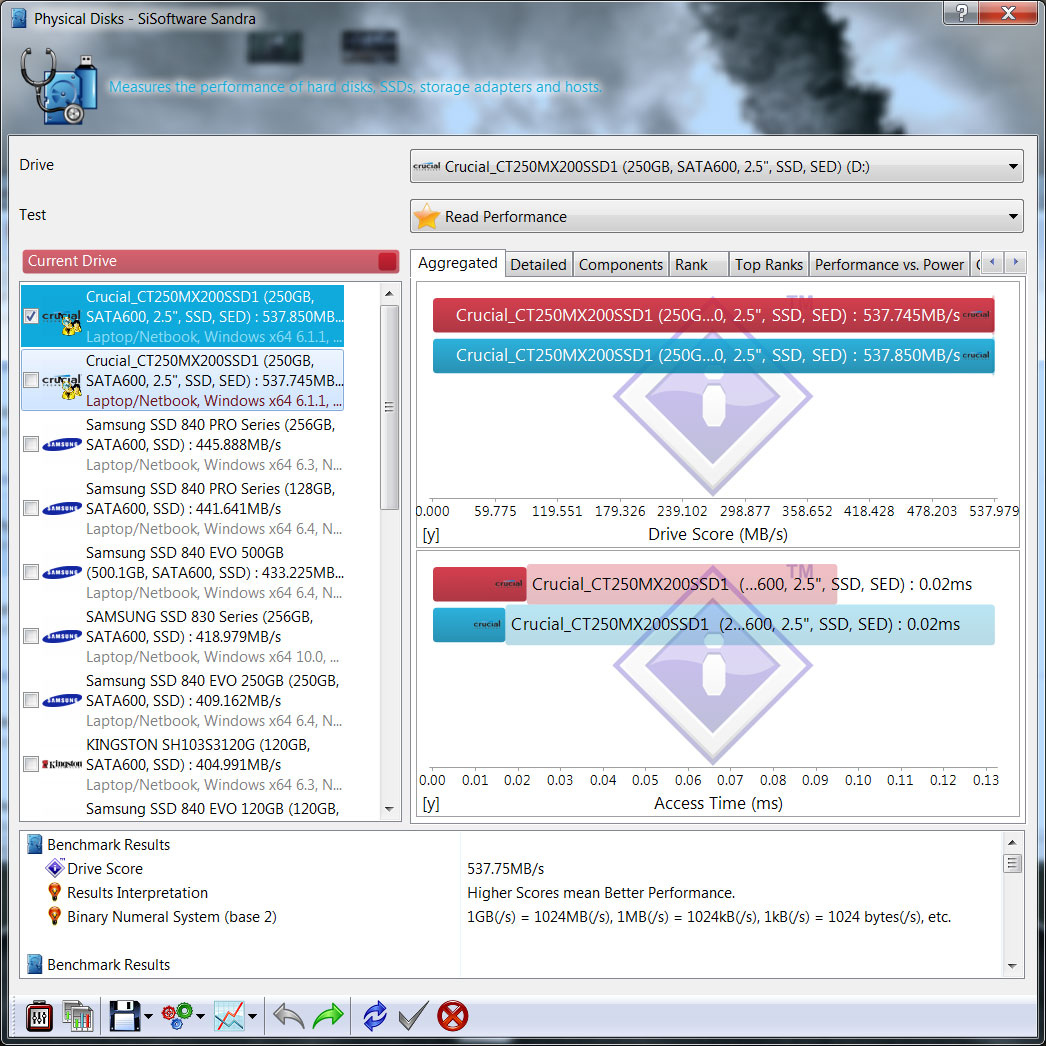Open chart icon dropdown arrow
Viewport: 1046px width, 1046px height.
[x=252, y=1017]
